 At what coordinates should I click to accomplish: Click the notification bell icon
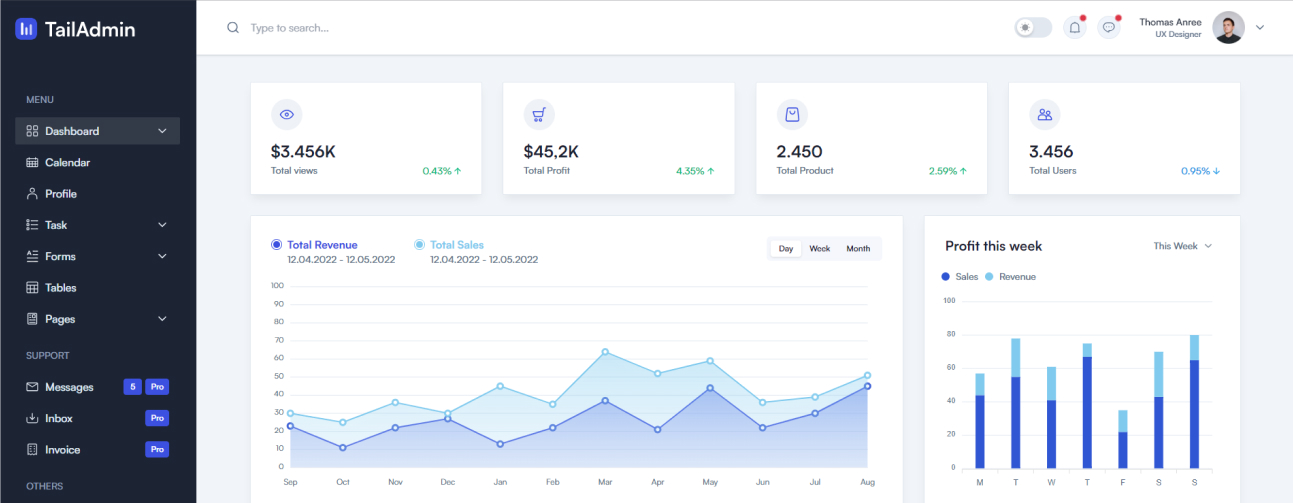[x=1074, y=28]
